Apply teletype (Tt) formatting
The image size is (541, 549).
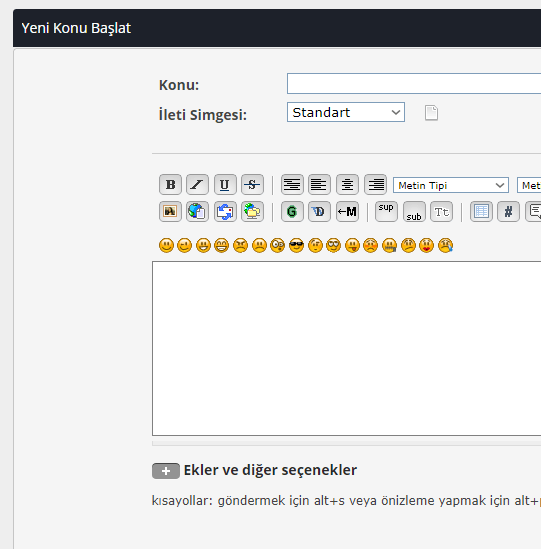[441, 211]
